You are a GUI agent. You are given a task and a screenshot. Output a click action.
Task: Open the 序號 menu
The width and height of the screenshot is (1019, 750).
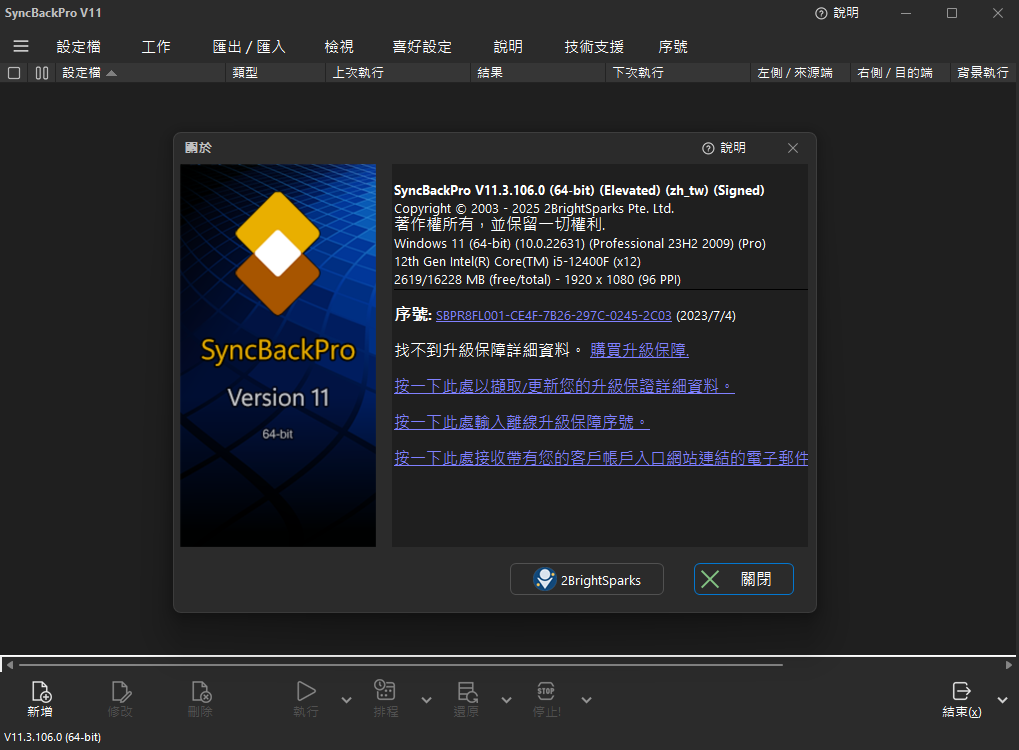(x=673, y=47)
